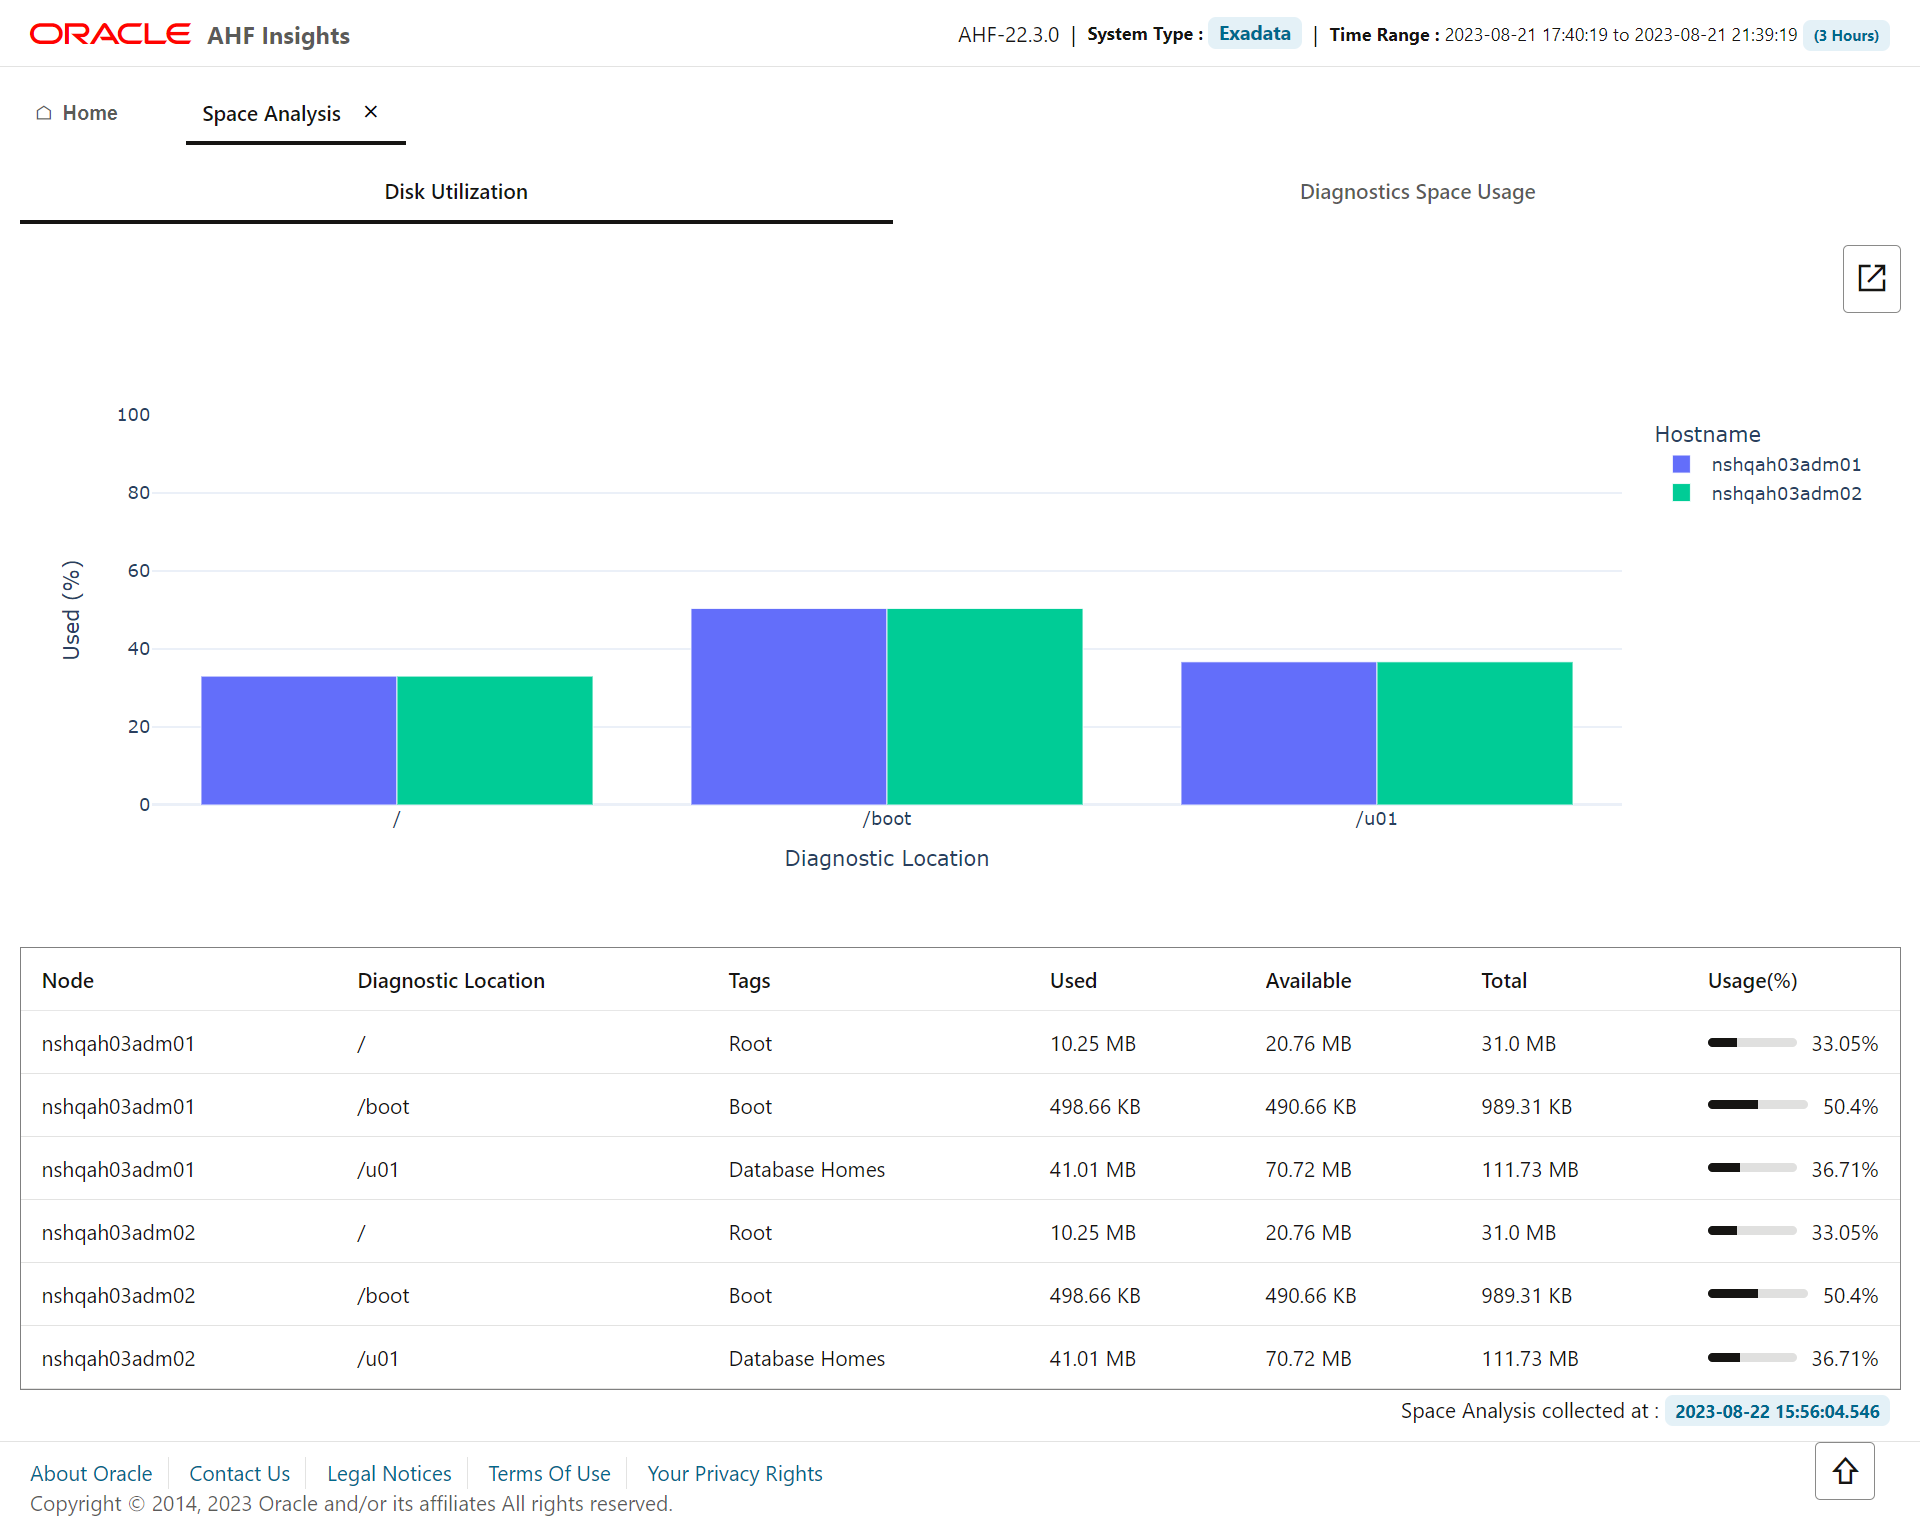Click Root tag in nshqah03adm01 row

tap(750, 1044)
